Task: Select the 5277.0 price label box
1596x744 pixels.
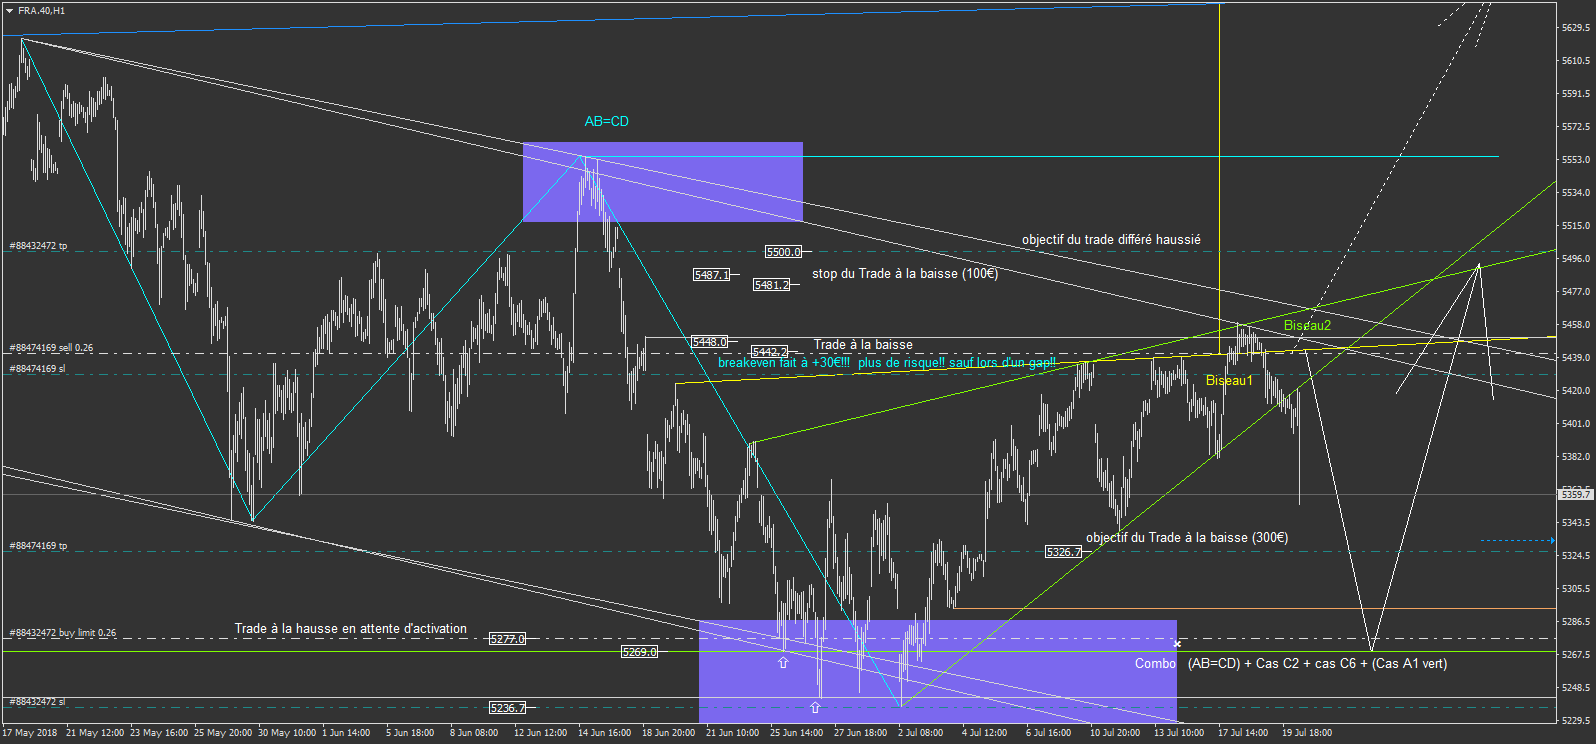Action: point(507,639)
